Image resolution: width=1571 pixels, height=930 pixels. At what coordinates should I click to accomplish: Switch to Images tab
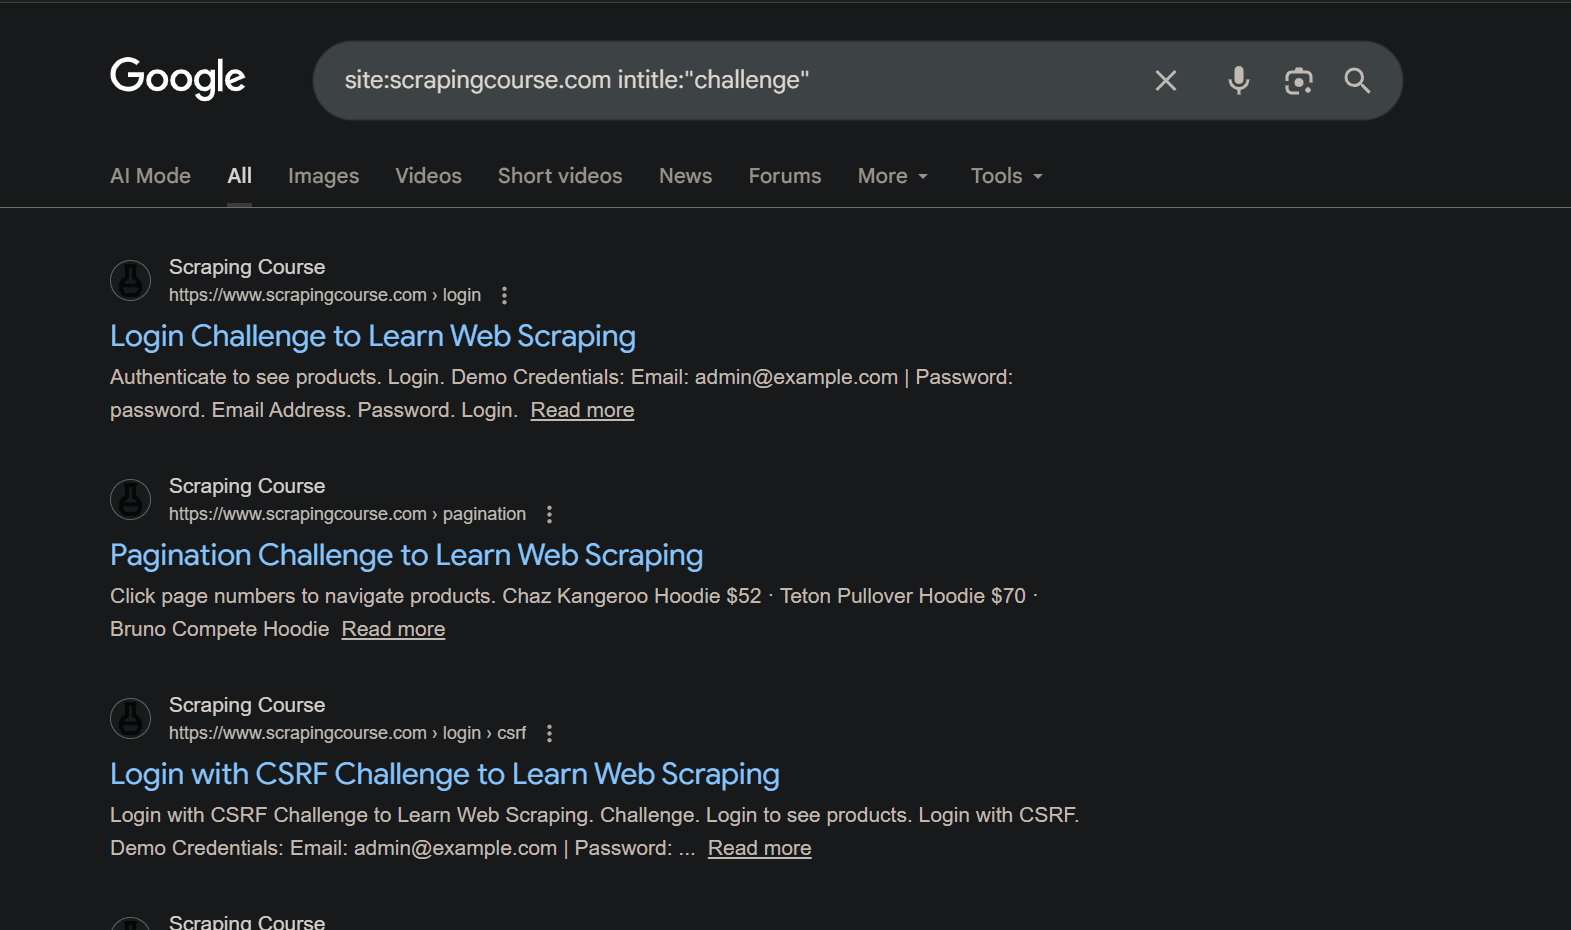point(323,176)
